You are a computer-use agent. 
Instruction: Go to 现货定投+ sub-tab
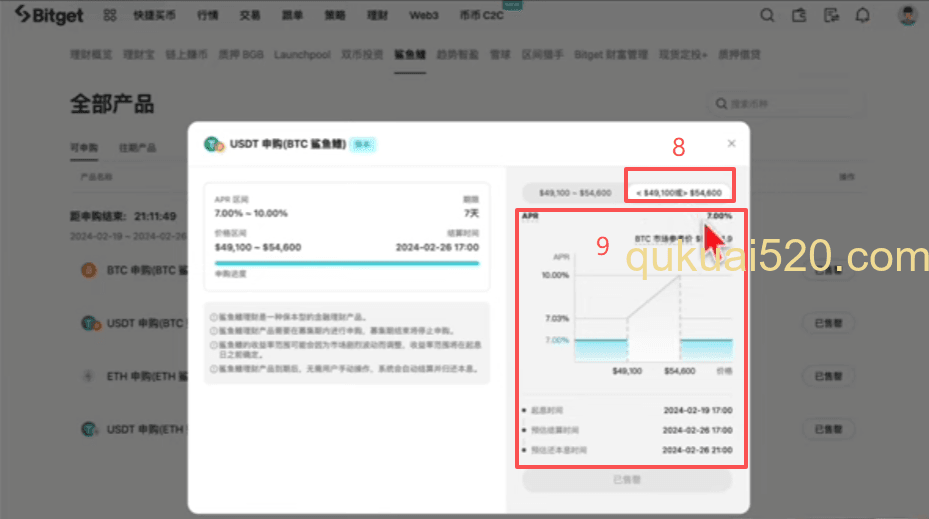pyautogui.click(x=683, y=55)
